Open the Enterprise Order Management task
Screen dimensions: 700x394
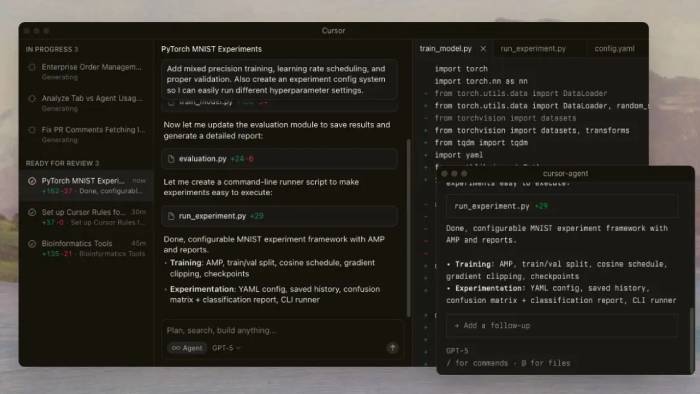[x=86, y=71]
